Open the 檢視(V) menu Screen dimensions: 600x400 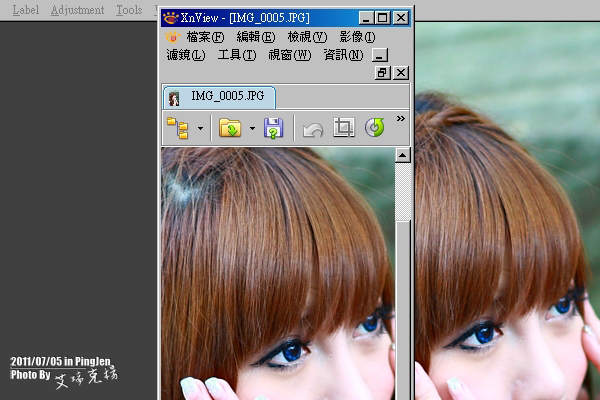click(307, 37)
